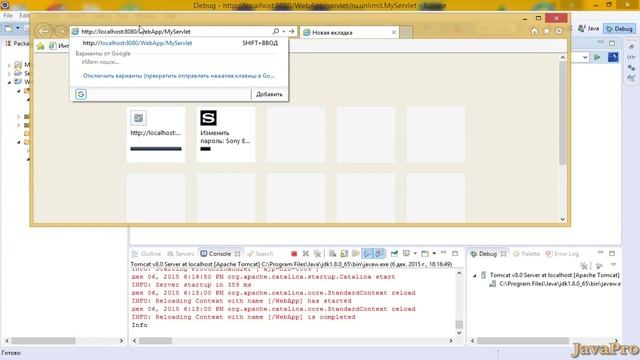Switch to the Search tab

tap(260, 254)
